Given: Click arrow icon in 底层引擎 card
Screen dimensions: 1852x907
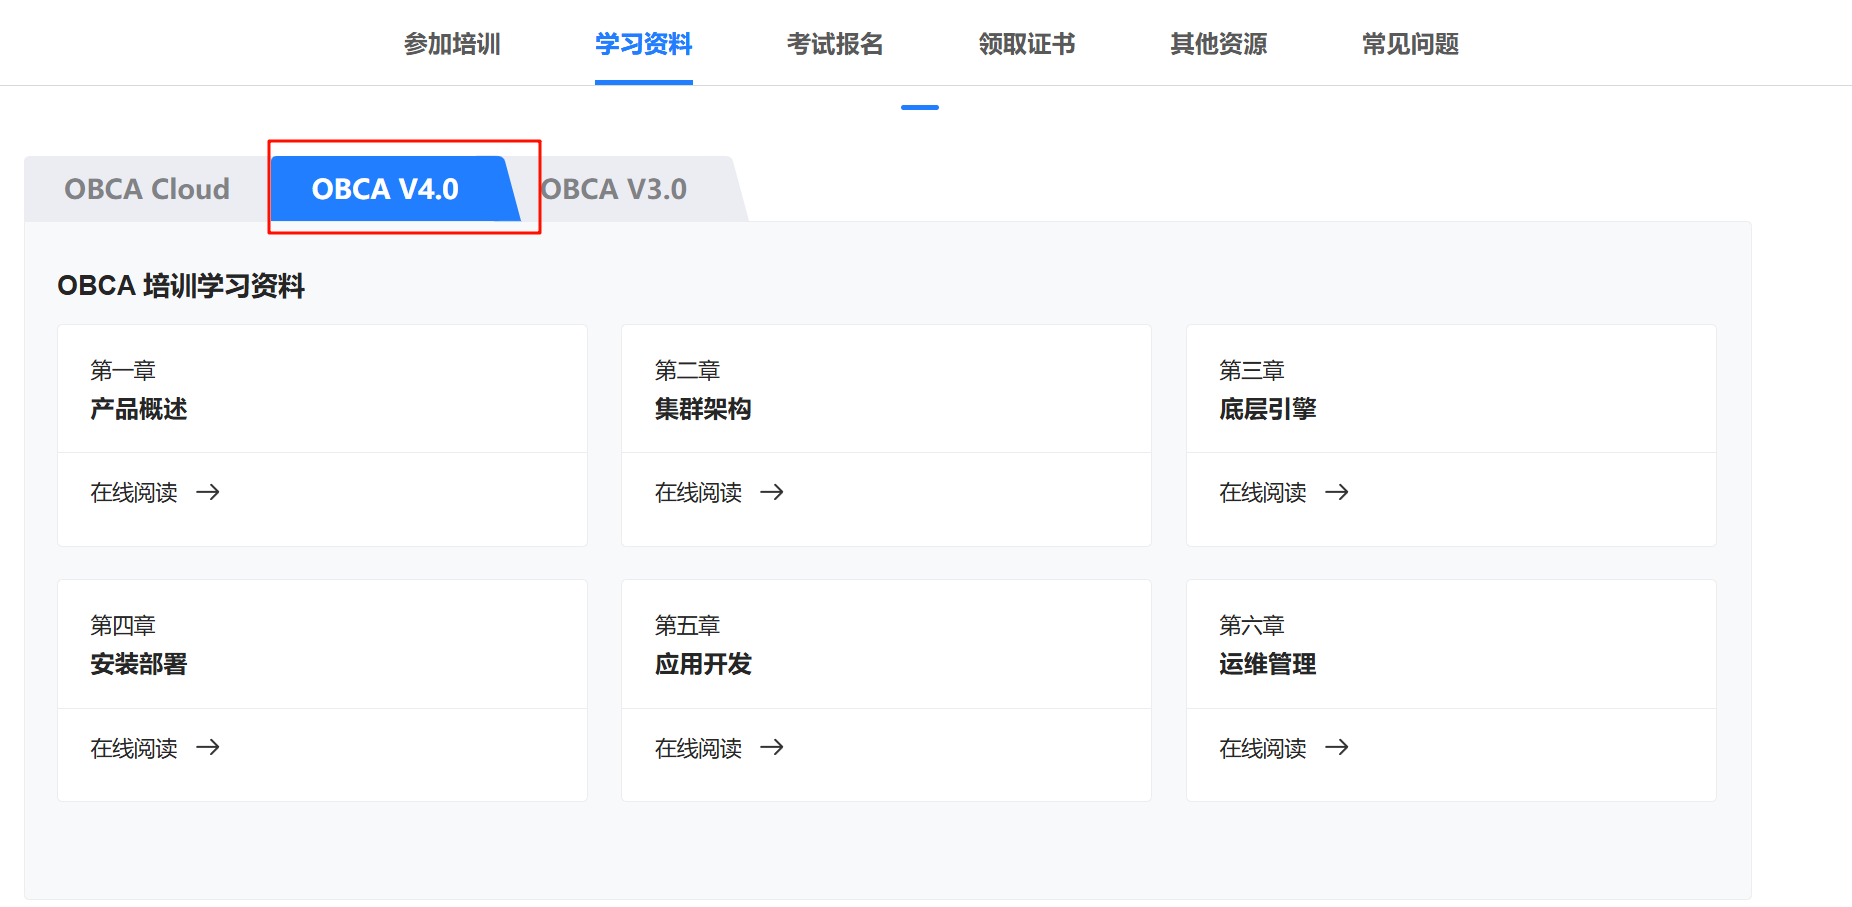Looking at the screenshot, I should pos(1337,492).
